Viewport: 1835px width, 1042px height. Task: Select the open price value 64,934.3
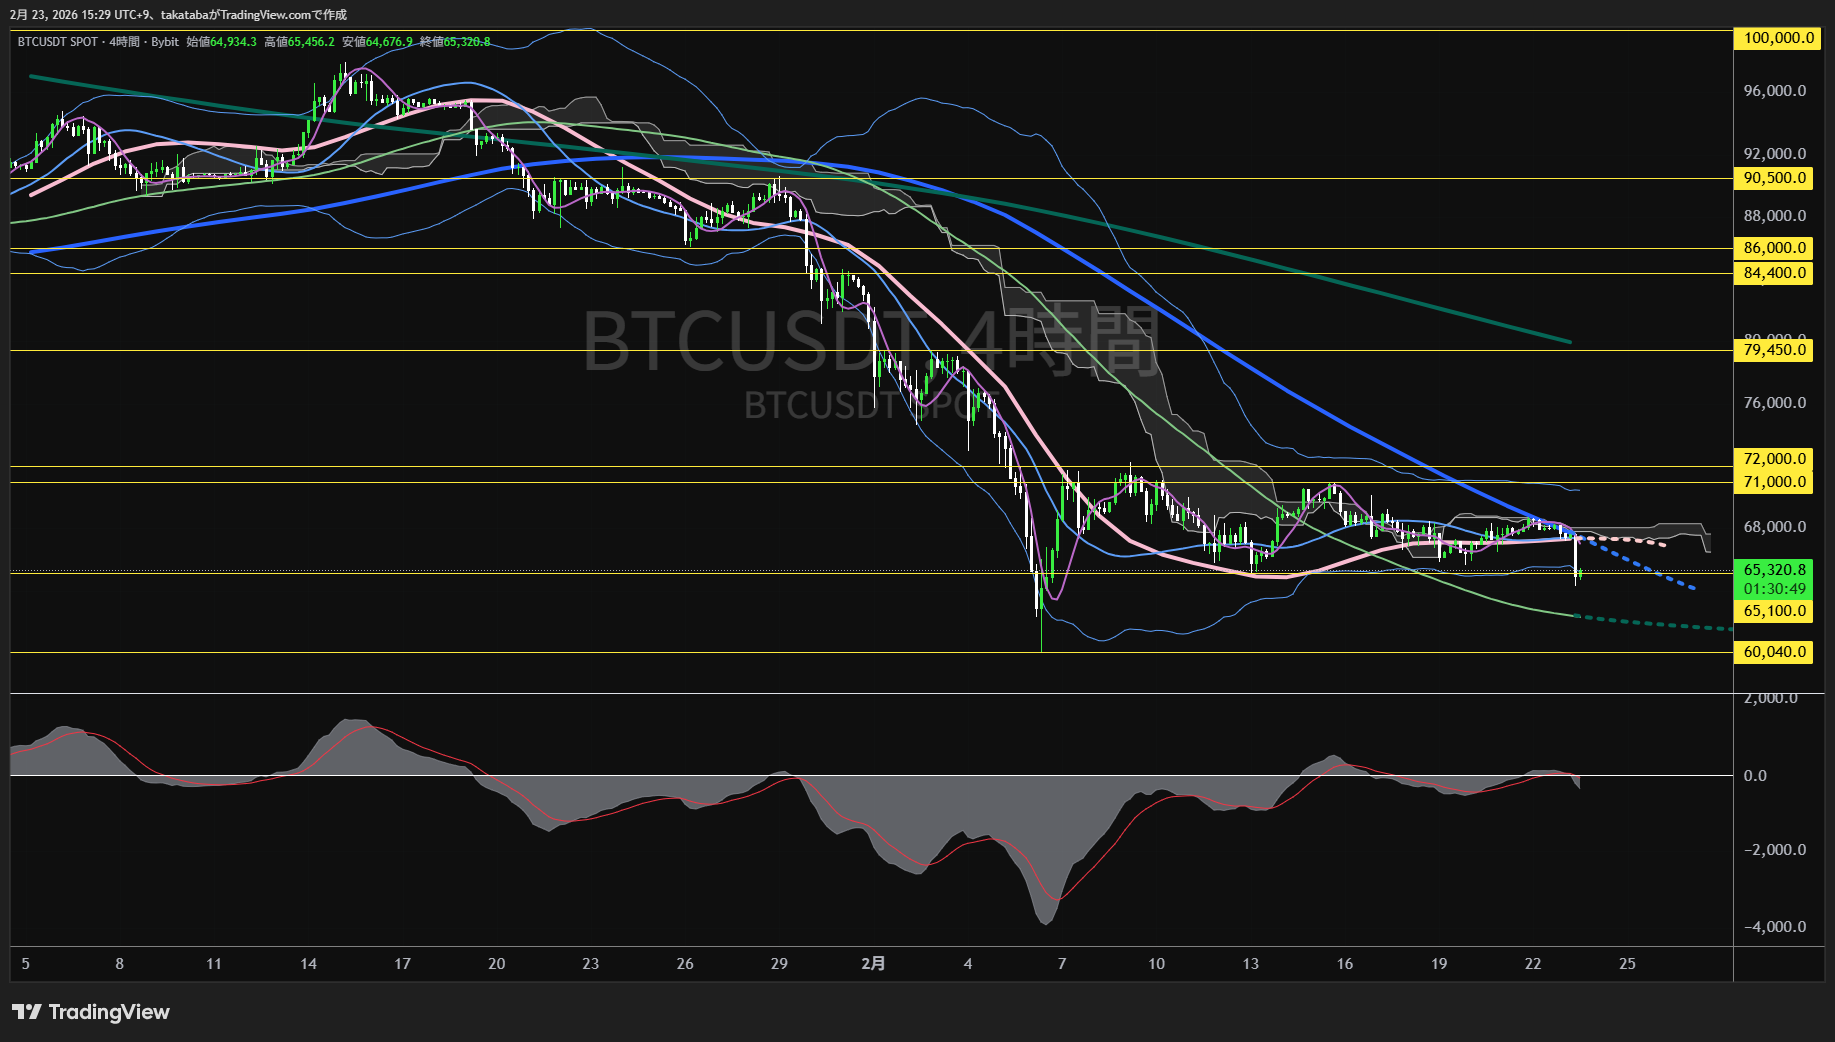(x=233, y=42)
